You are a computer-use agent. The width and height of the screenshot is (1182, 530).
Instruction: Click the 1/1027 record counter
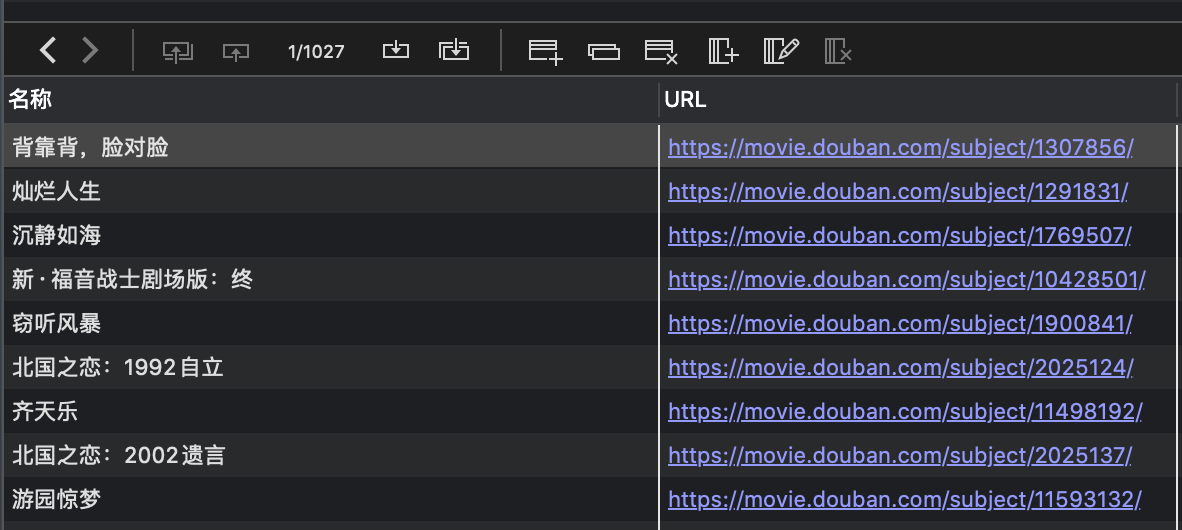(316, 51)
